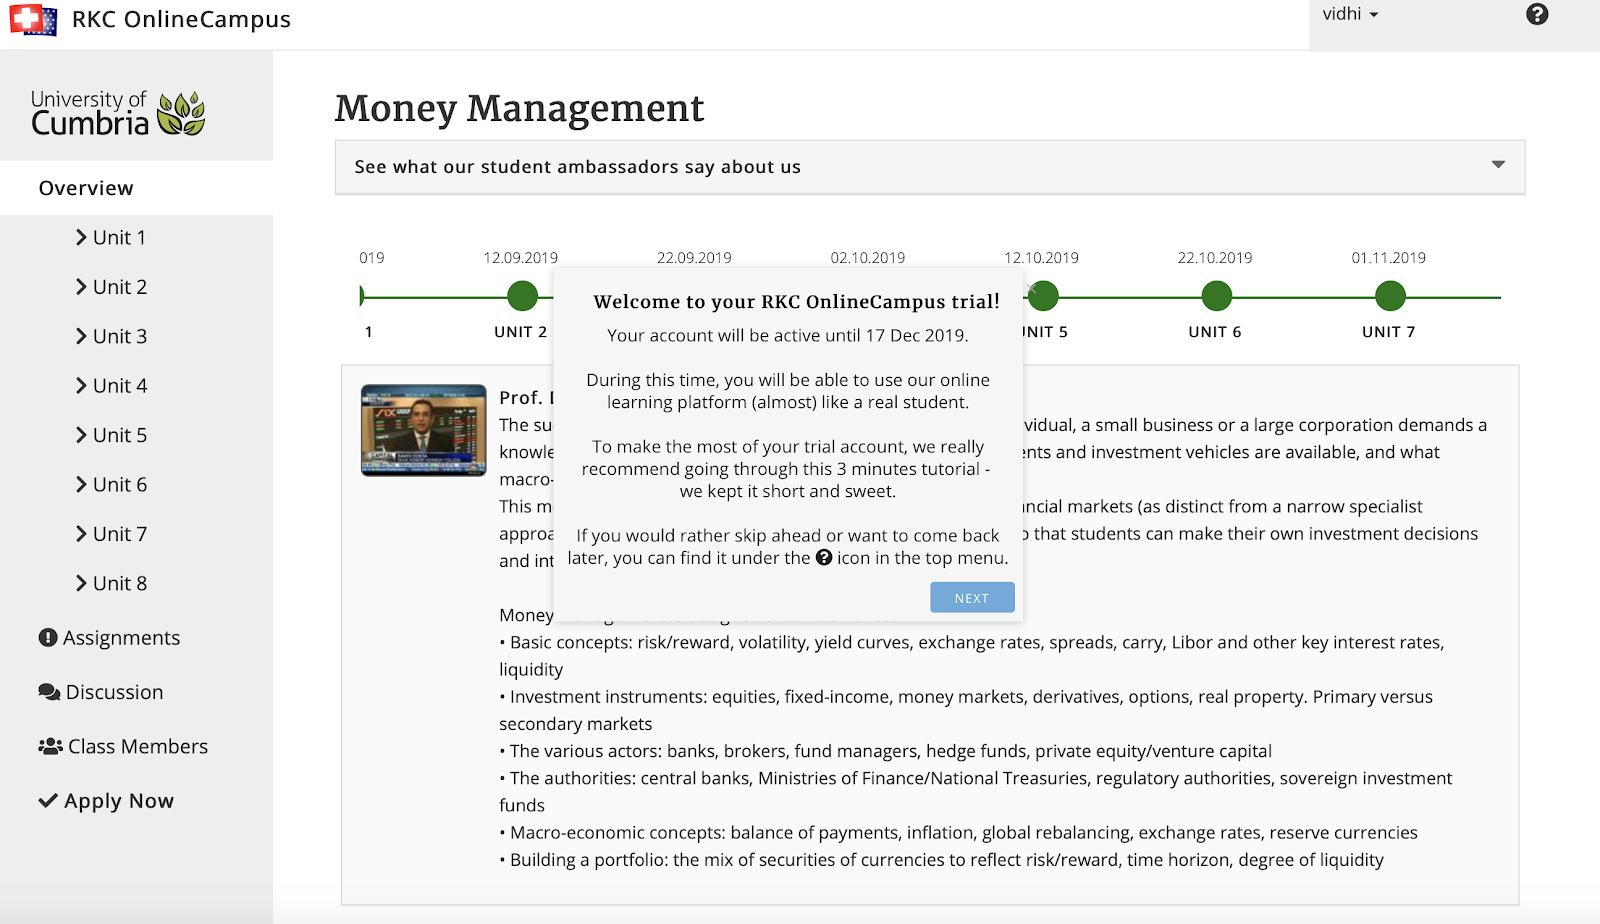Expand Unit 3 in the sidebar
The width and height of the screenshot is (1600, 924).
coord(111,336)
